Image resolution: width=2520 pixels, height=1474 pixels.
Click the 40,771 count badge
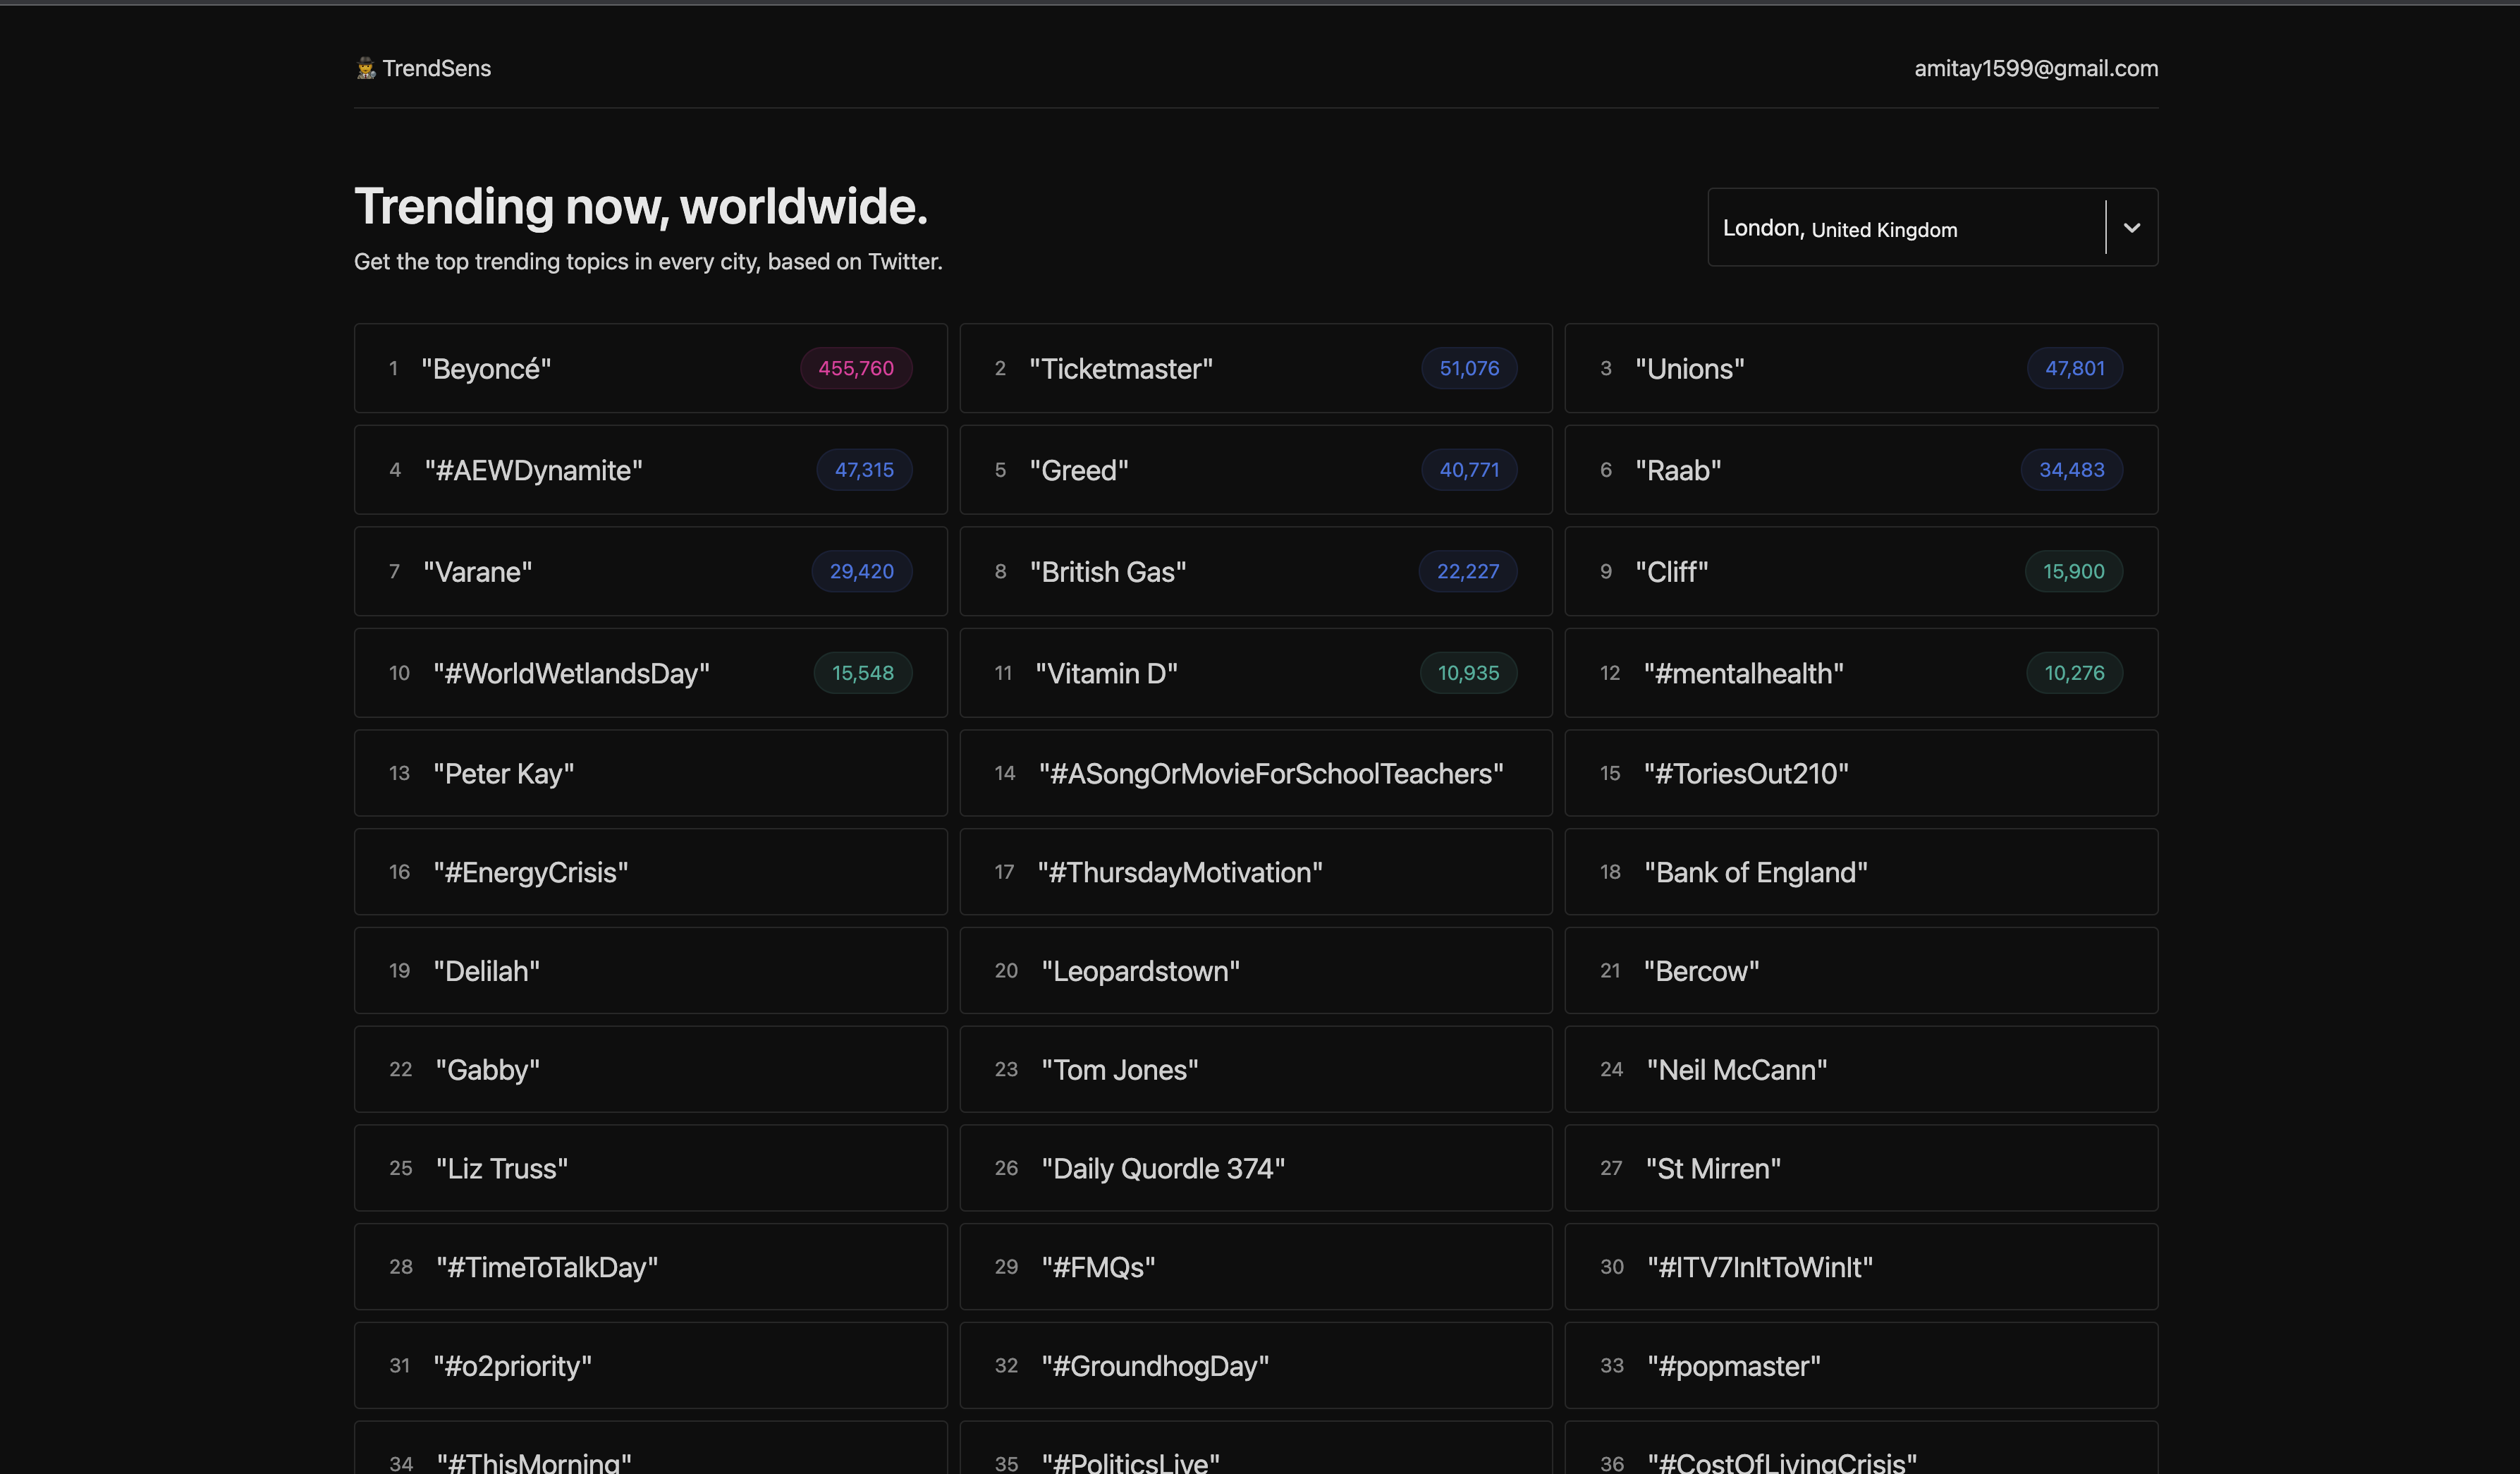coord(1469,470)
